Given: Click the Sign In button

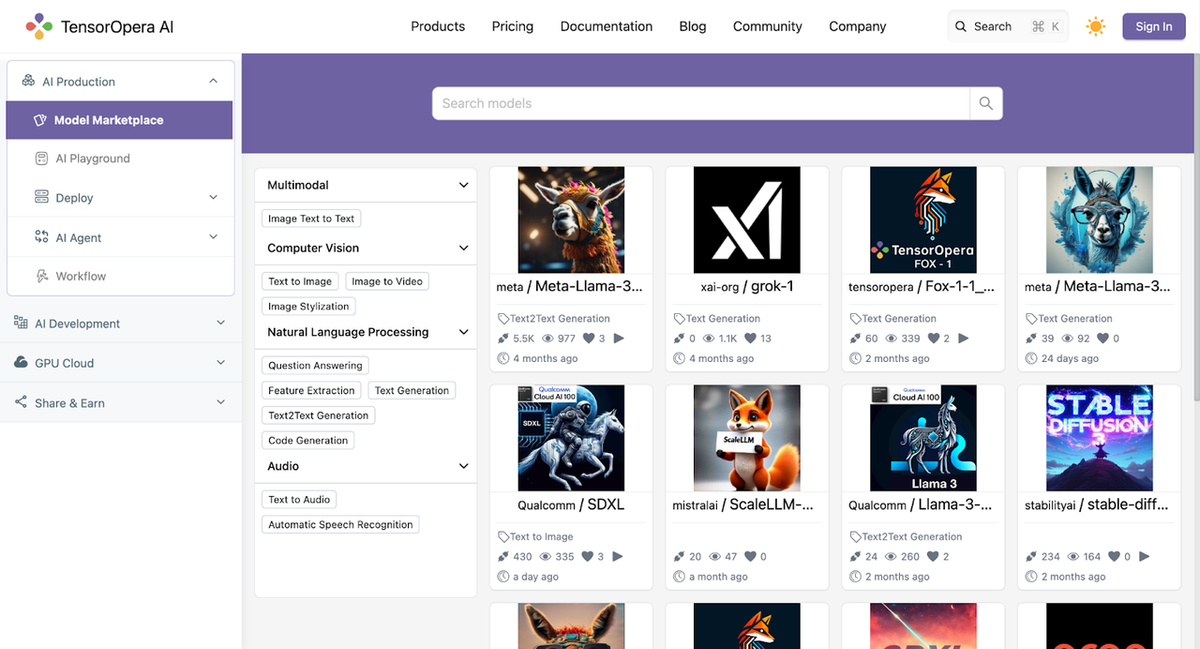Looking at the screenshot, I should (x=1153, y=26).
